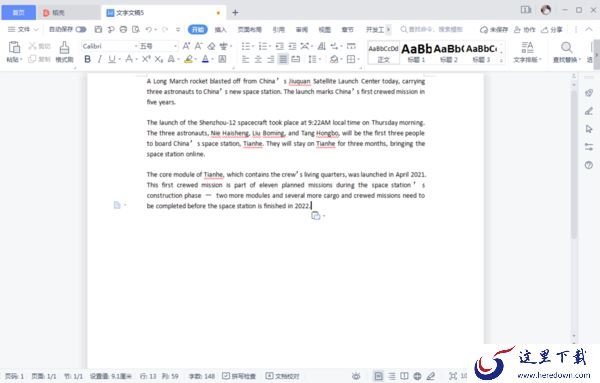This screenshot has width=600, height=383.
Task: Click the paste options icon below the text
Action: coord(316,216)
